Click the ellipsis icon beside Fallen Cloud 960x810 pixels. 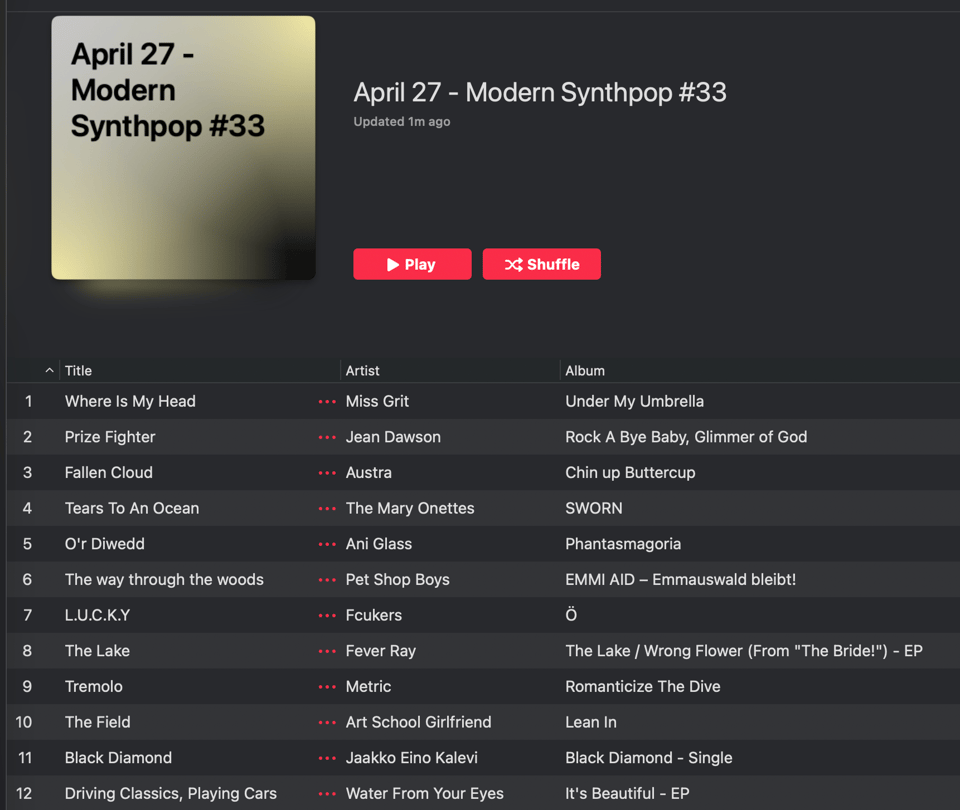327,473
